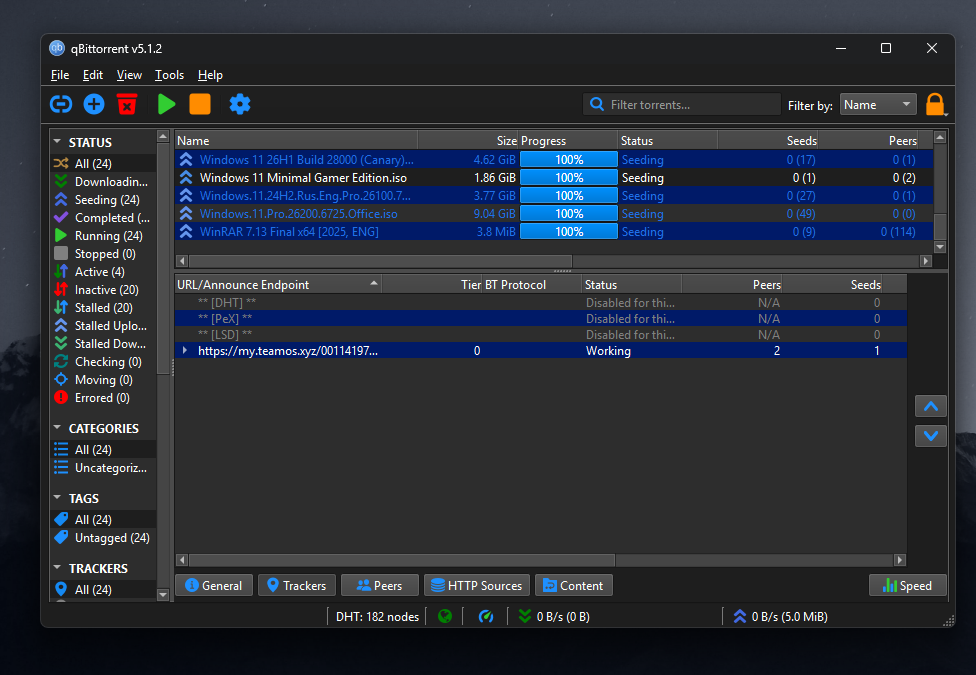Click progress bar of WinRAR 7.13 torrent
This screenshot has height=675, width=976.
(568, 232)
